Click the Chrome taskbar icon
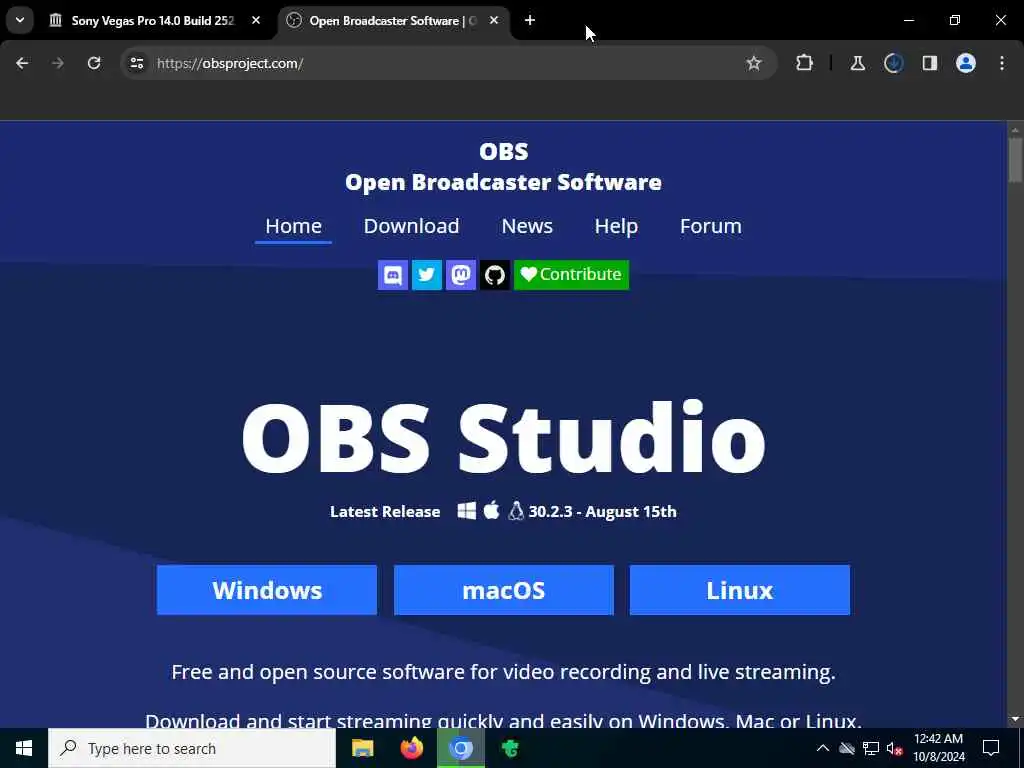Screen dimensions: 1024x768 [x=460, y=748]
